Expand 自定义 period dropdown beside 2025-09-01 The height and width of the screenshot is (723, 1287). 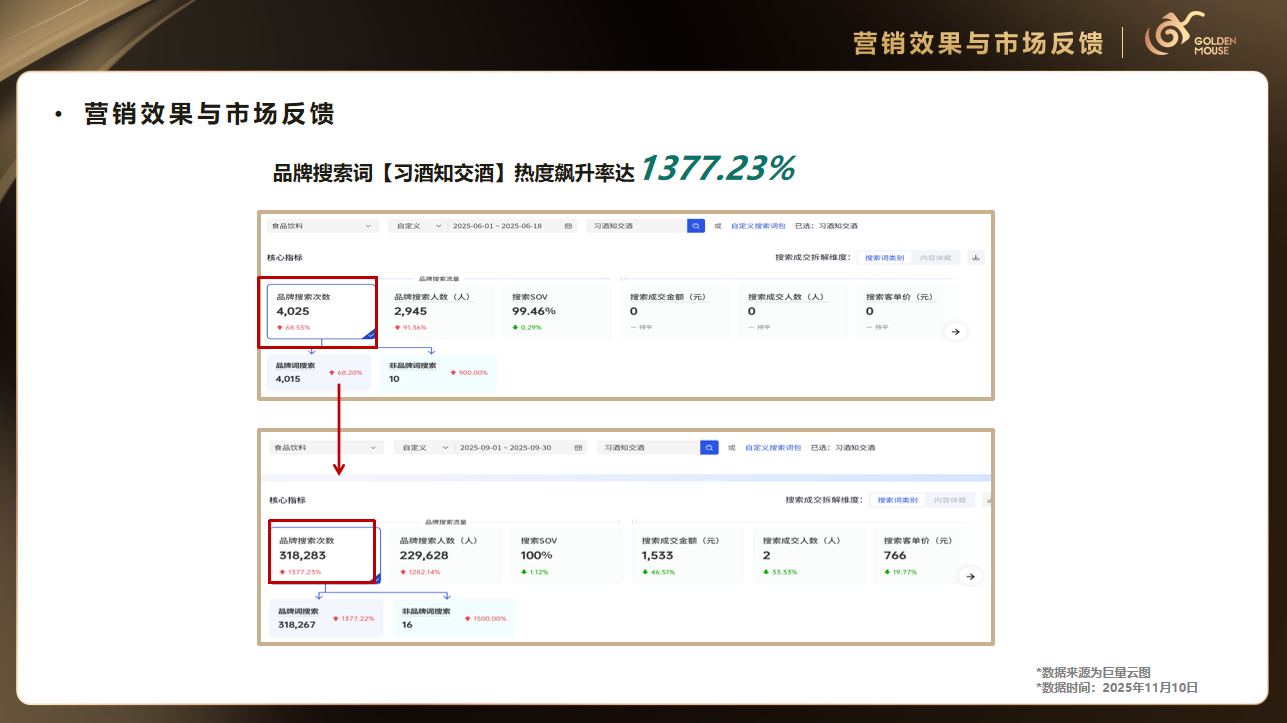pos(424,447)
